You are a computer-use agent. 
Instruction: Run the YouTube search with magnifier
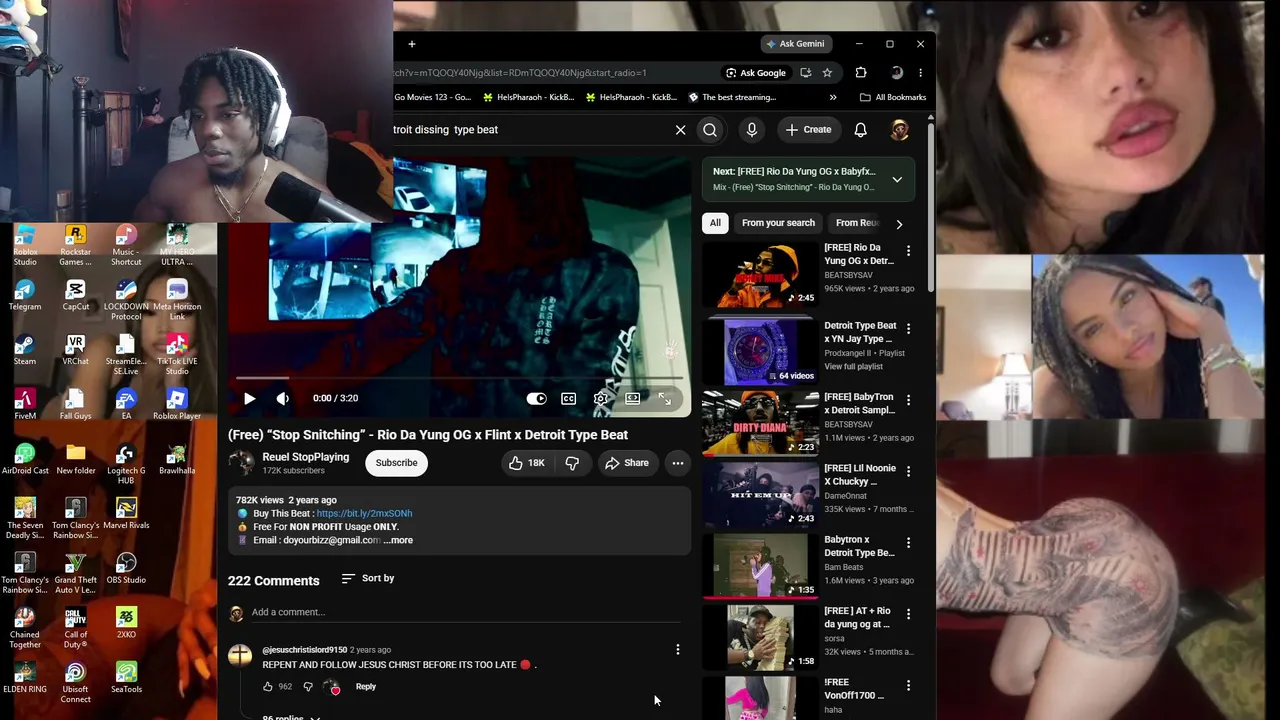point(710,130)
